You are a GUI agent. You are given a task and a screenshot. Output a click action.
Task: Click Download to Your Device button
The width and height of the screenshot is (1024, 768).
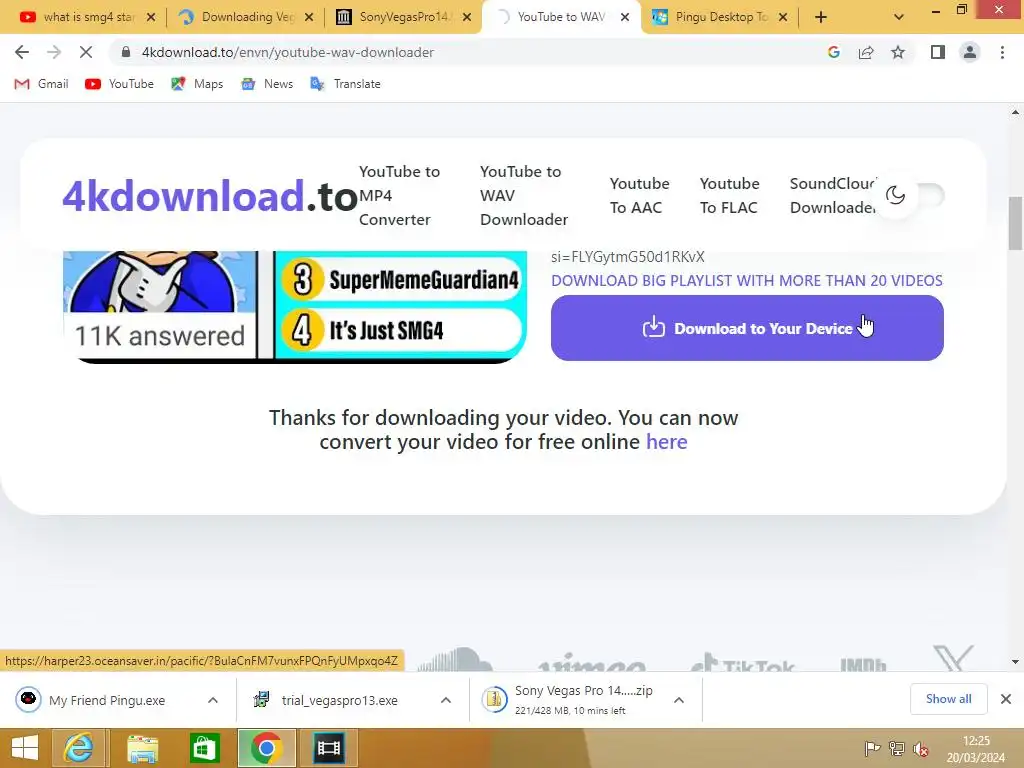click(747, 328)
